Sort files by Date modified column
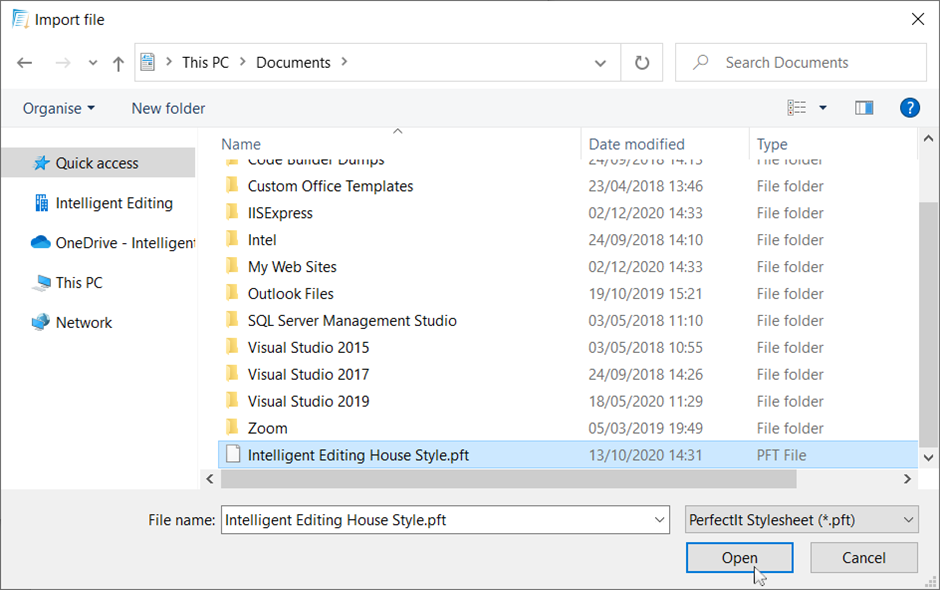The width and height of the screenshot is (940, 590). [x=637, y=144]
